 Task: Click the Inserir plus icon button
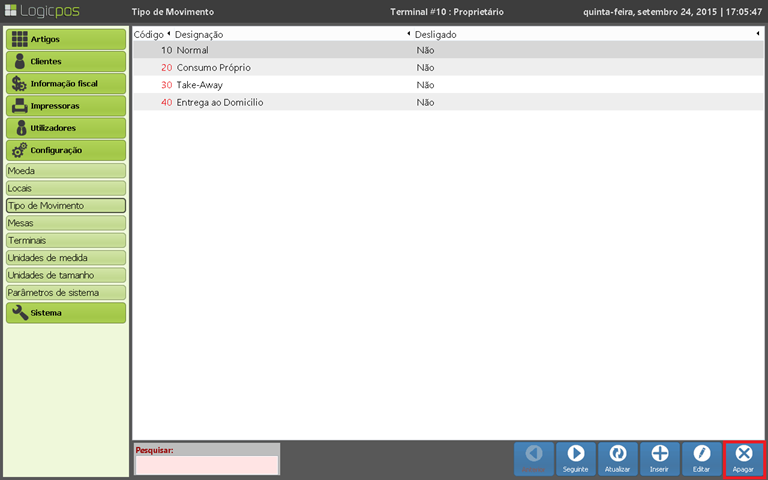(x=659, y=458)
